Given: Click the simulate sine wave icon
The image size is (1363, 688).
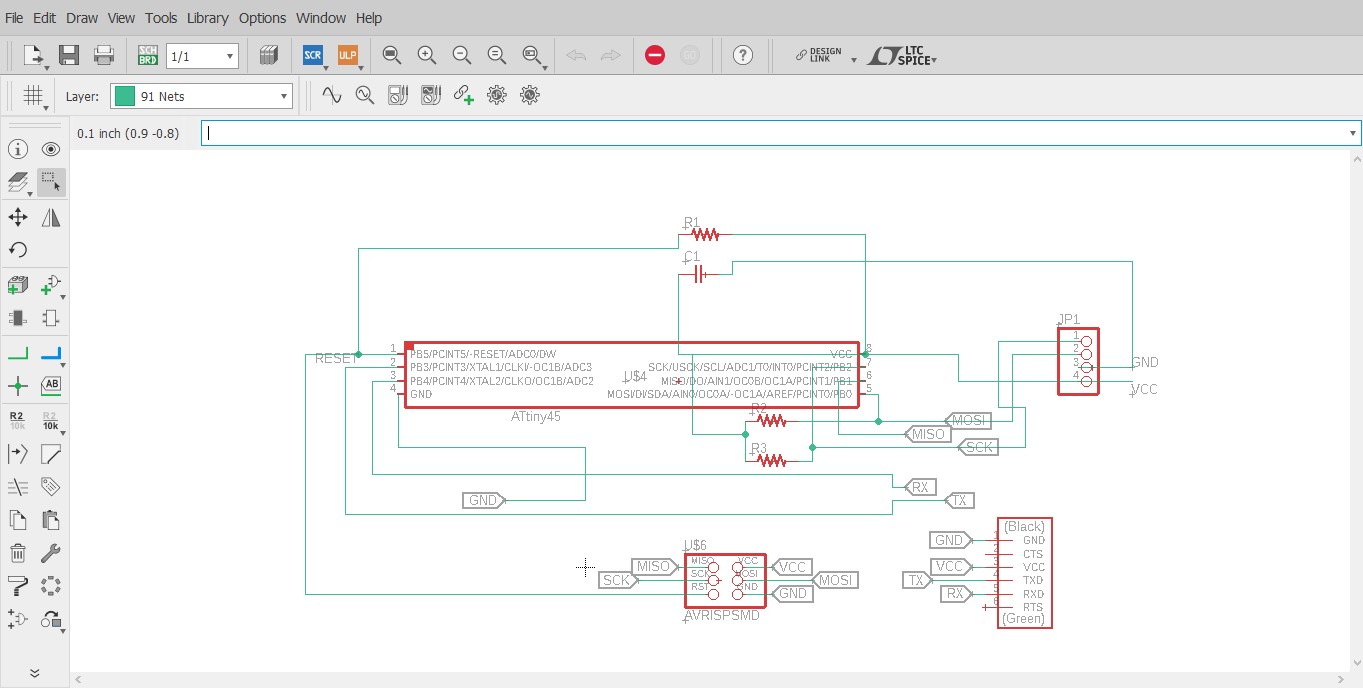Looking at the screenshot, I should pyautogui.click(x=331, y=95).
